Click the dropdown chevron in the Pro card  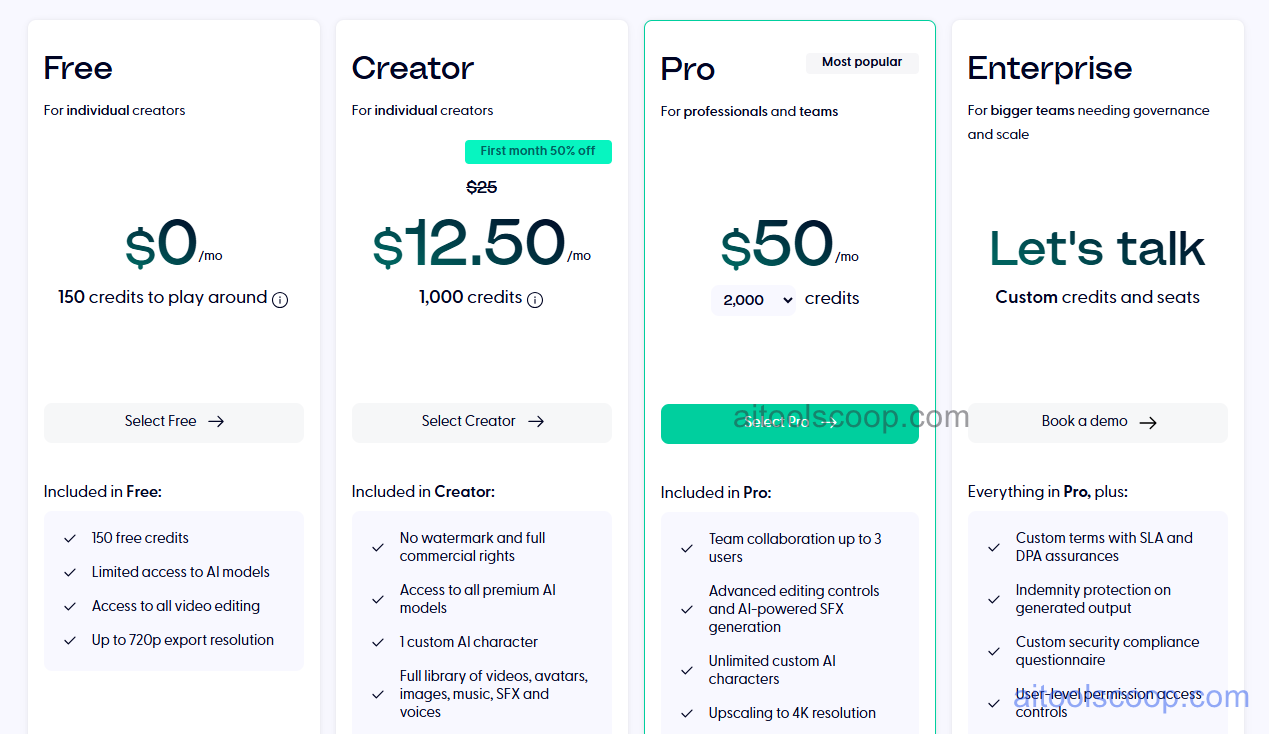tap(789, 300)
